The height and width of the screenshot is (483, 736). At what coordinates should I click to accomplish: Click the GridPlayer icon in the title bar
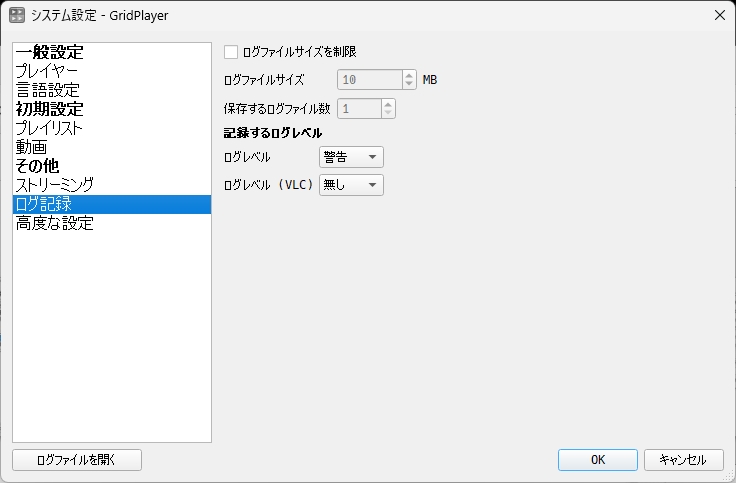click(17, 15)
